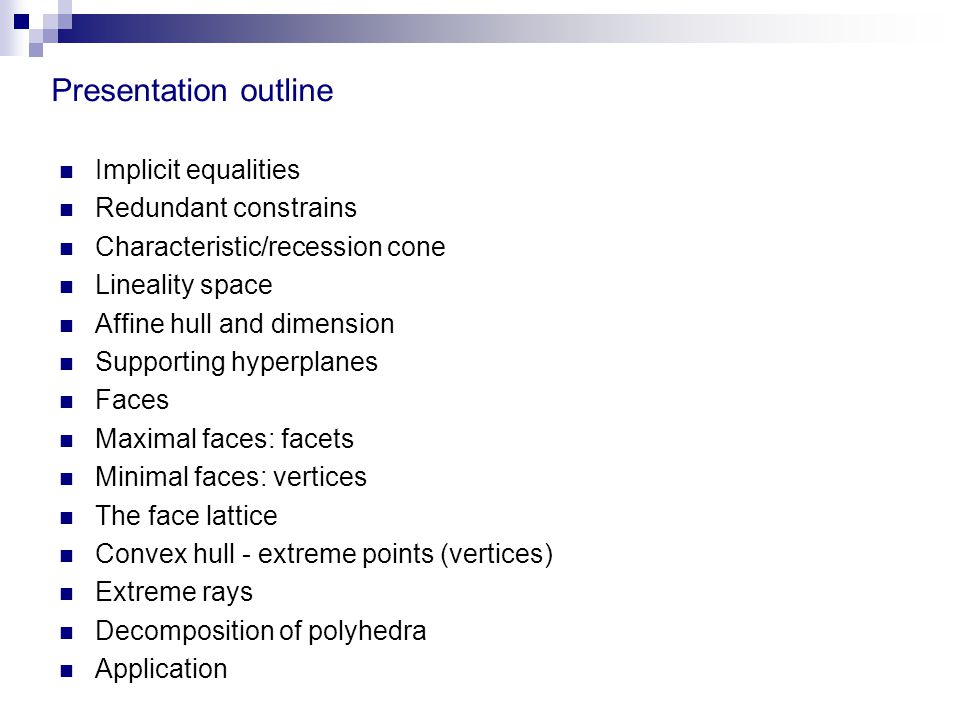Select the Faces bullet text

(x=132, y=400)
